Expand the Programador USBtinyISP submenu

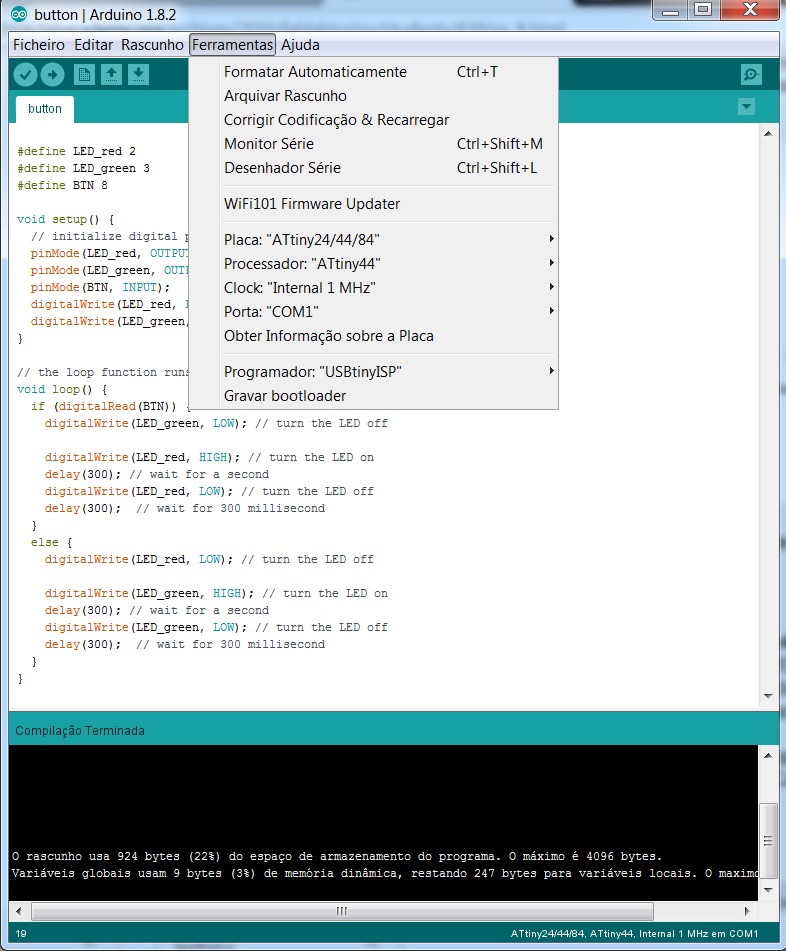373,372
